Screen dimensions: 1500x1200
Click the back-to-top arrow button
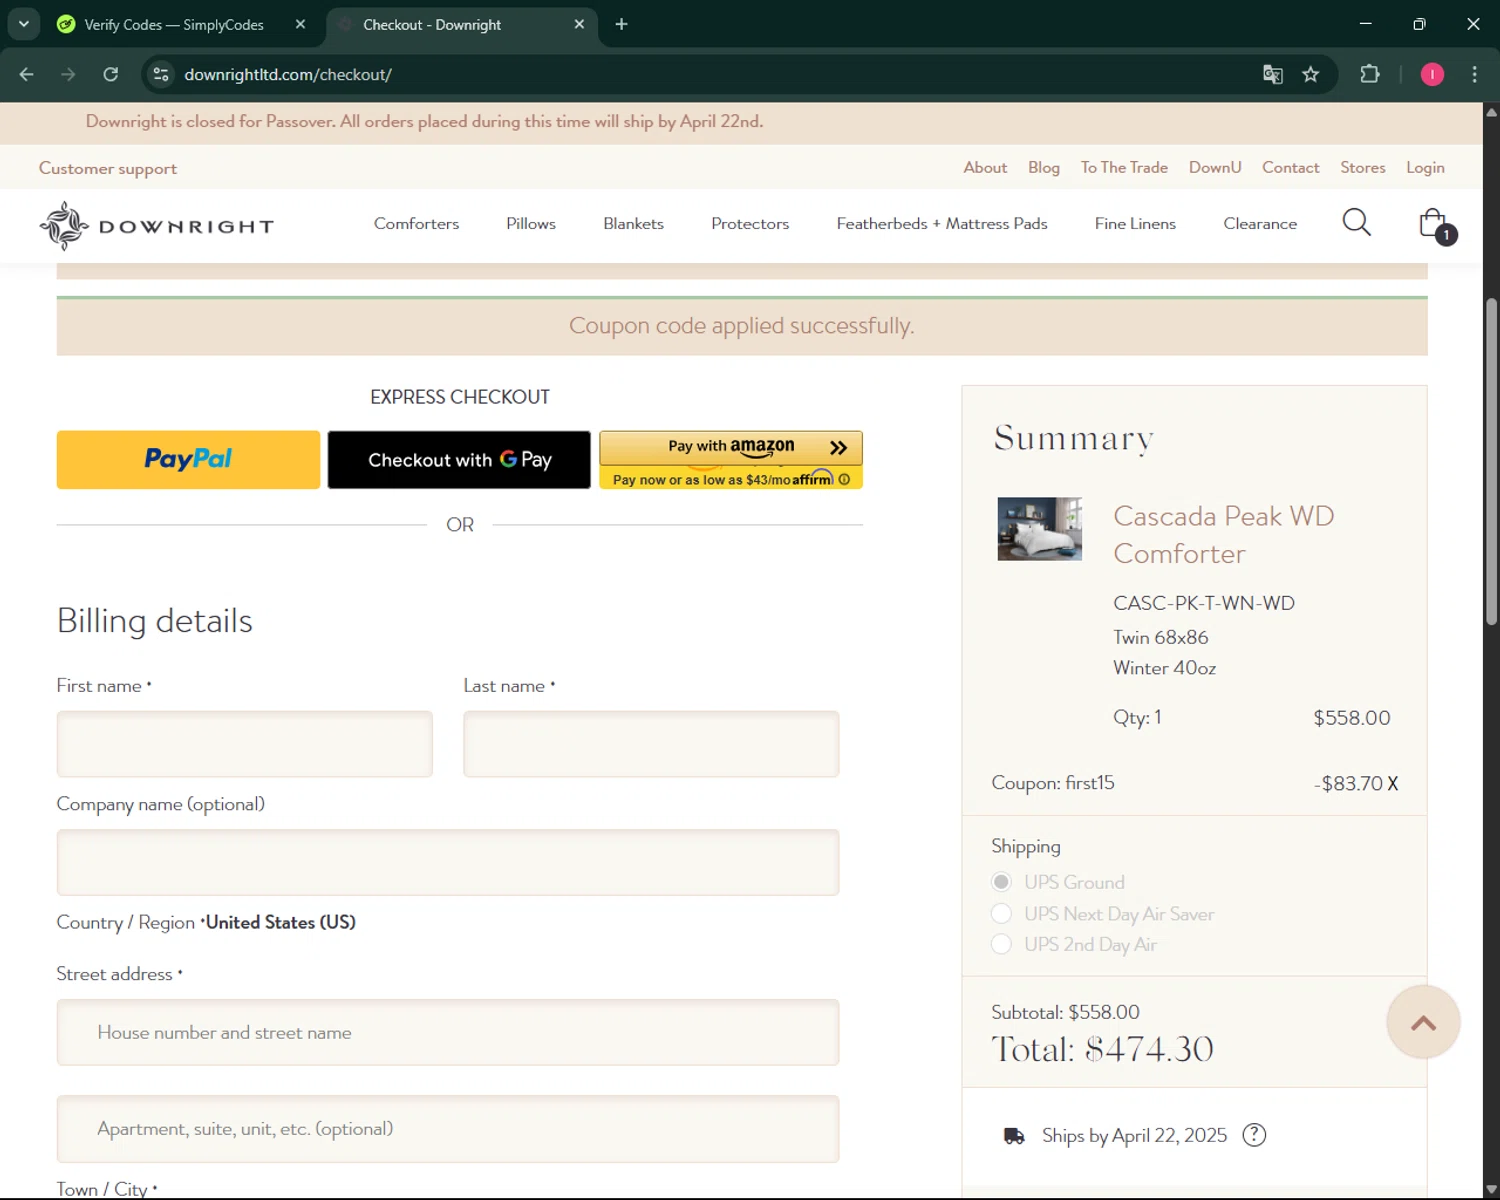(x=1423, y=1022)
